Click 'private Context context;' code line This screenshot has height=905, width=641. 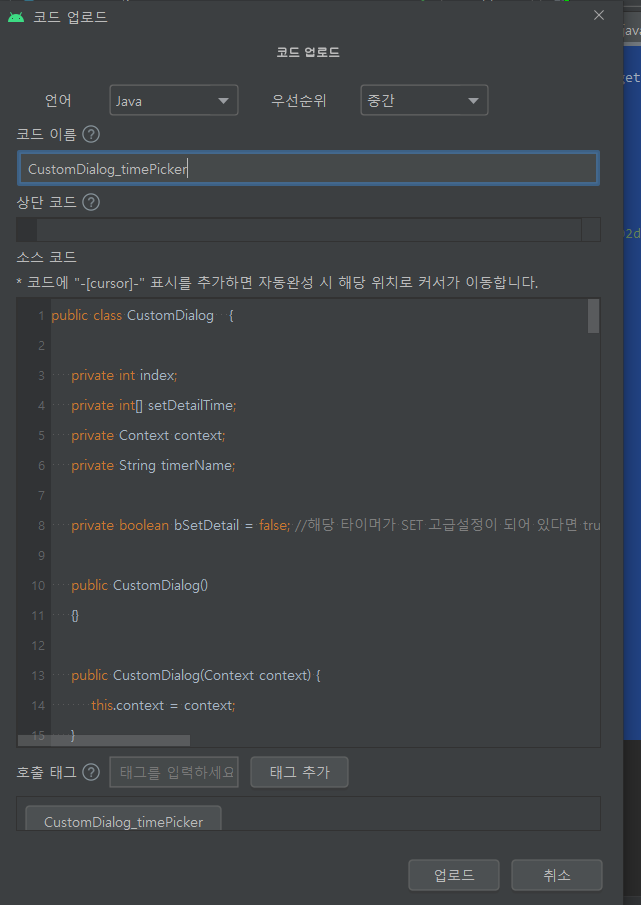click(x=148, y=435)
